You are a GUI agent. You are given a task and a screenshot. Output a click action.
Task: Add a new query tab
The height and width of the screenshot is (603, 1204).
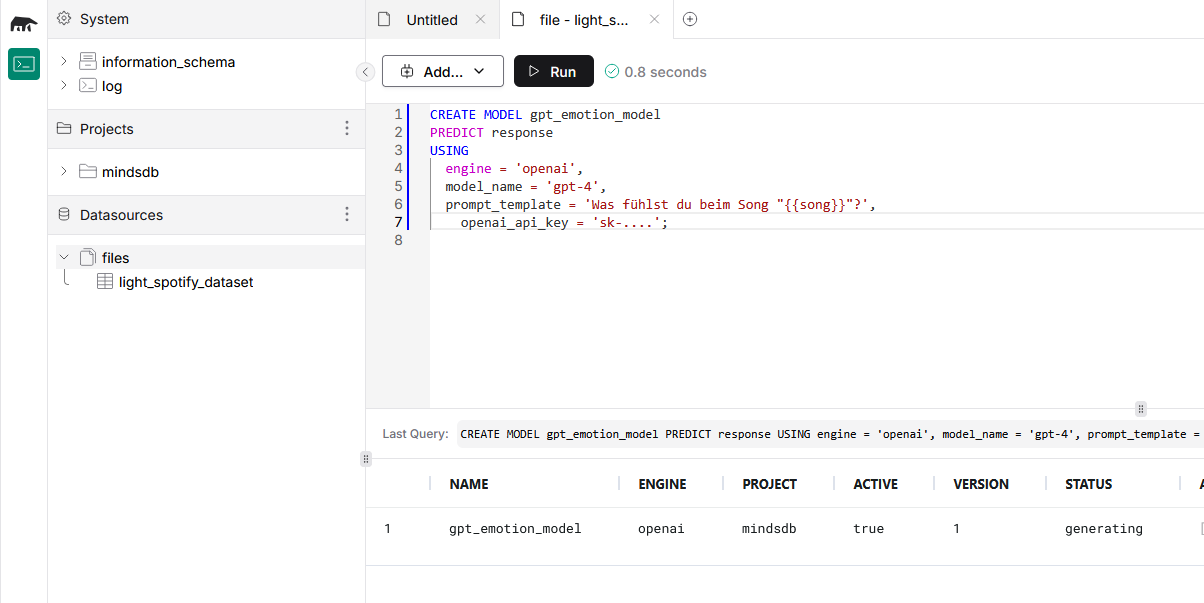tap(689, 19)
